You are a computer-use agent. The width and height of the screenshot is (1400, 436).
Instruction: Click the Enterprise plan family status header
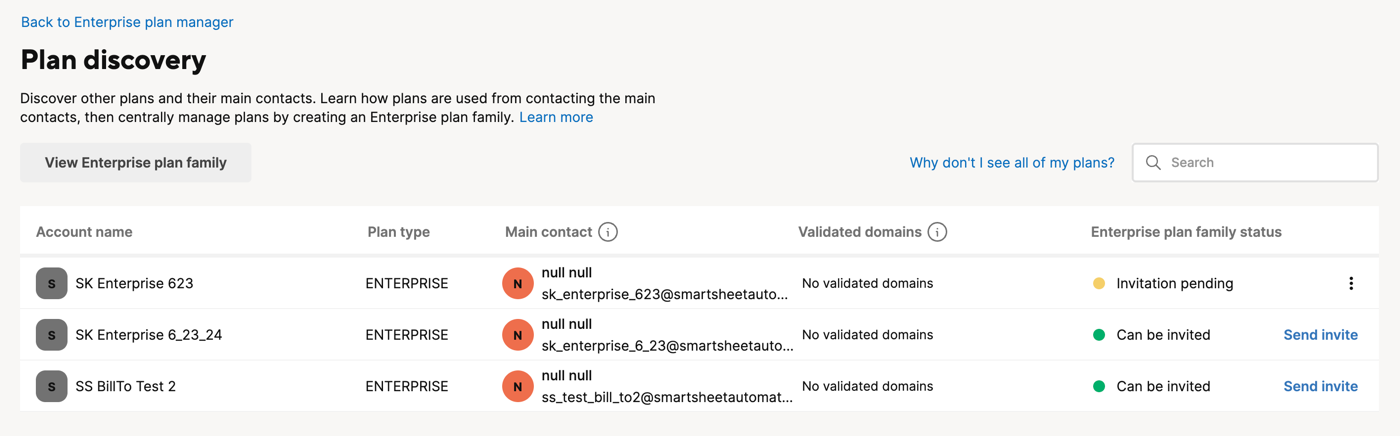click(x=1186, y=232)
